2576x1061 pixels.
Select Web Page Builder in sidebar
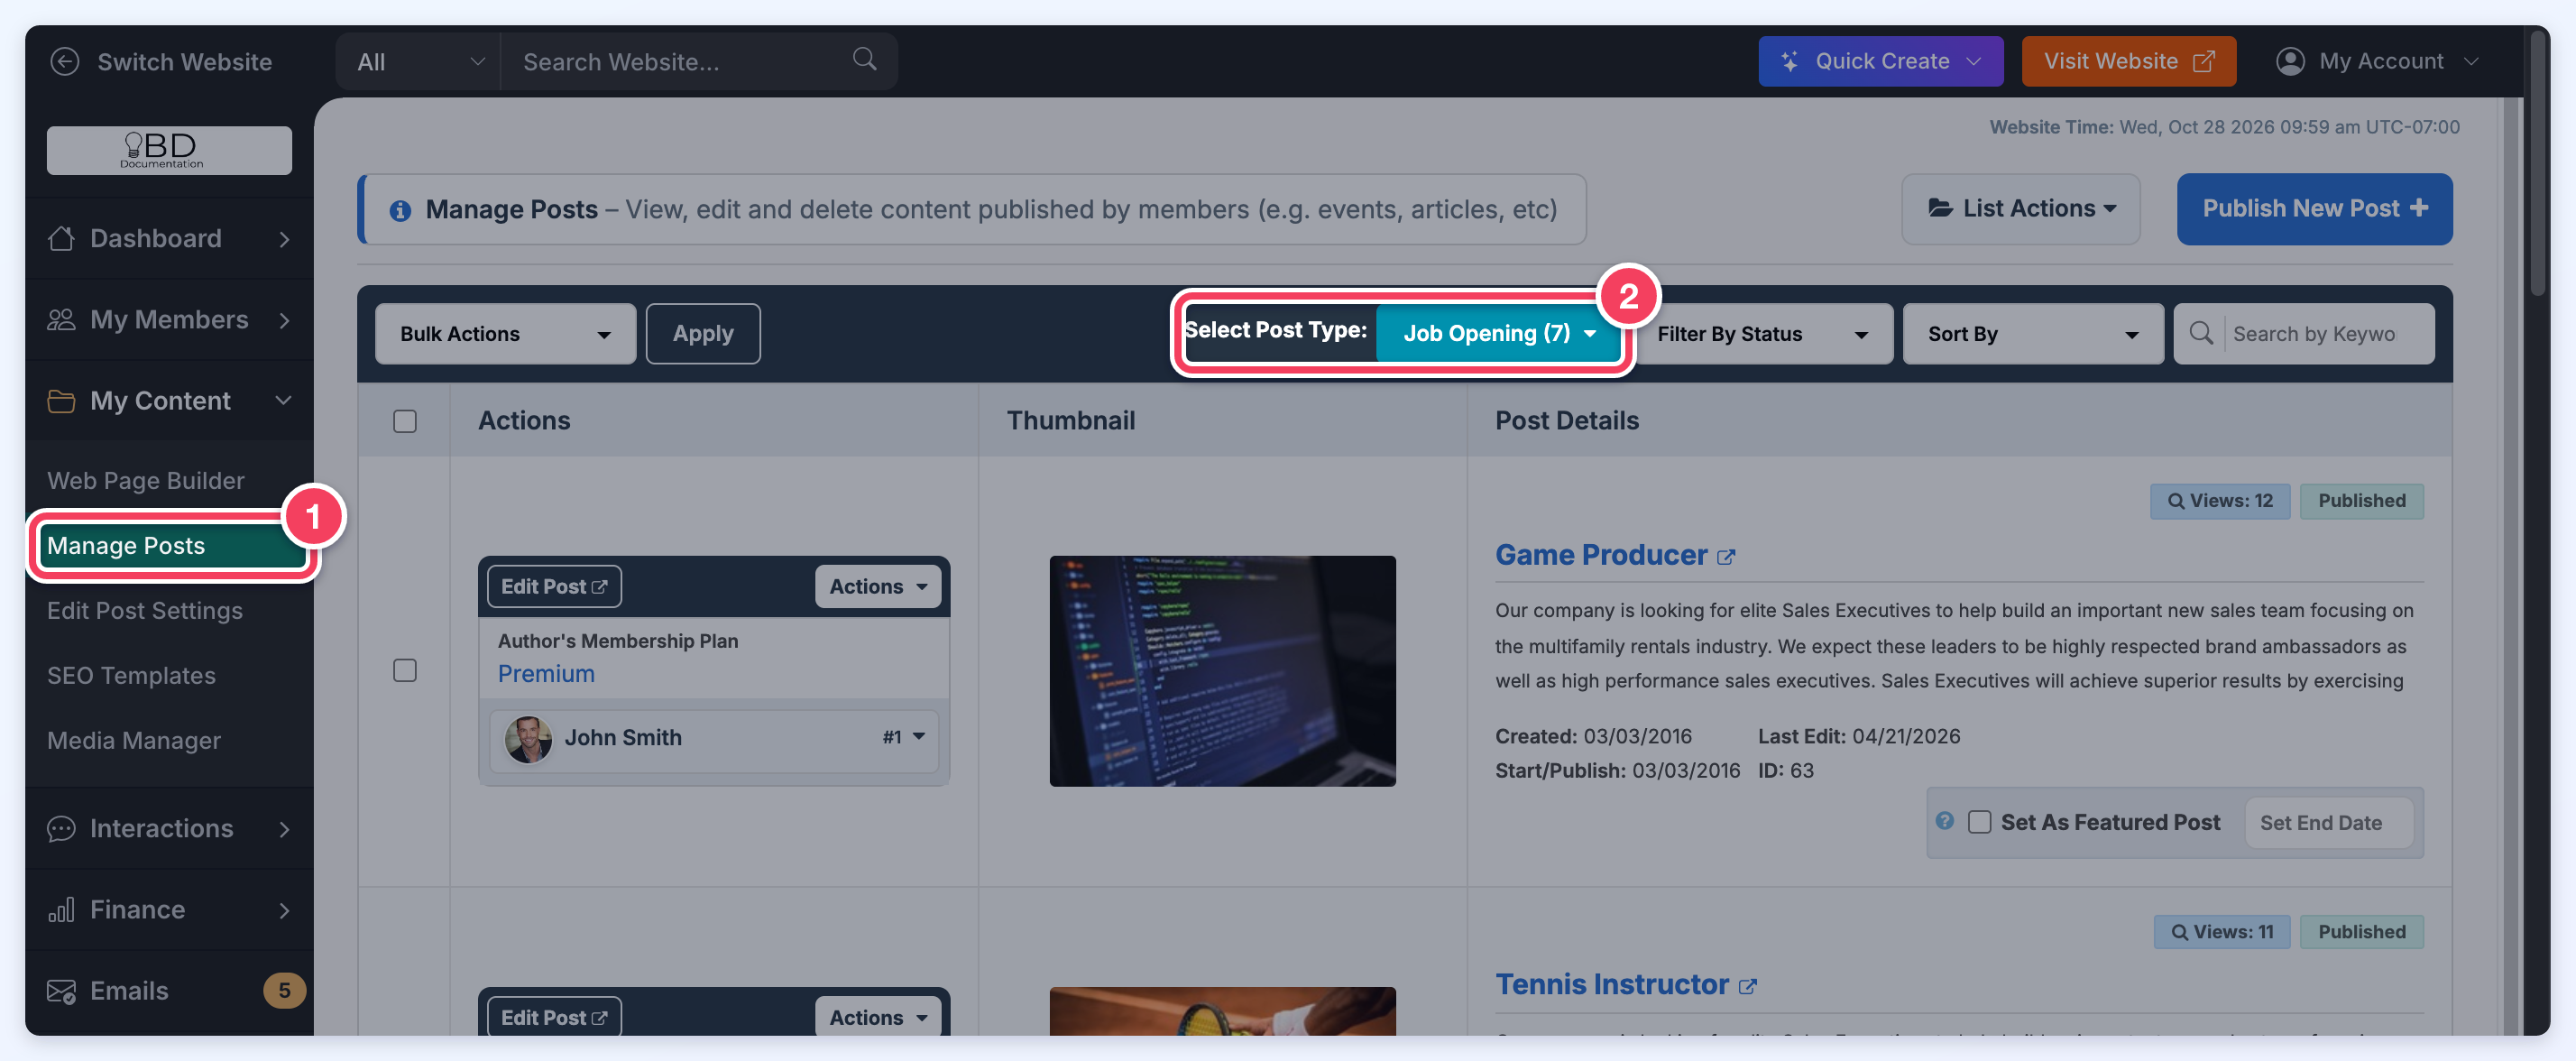pos(146,480)
